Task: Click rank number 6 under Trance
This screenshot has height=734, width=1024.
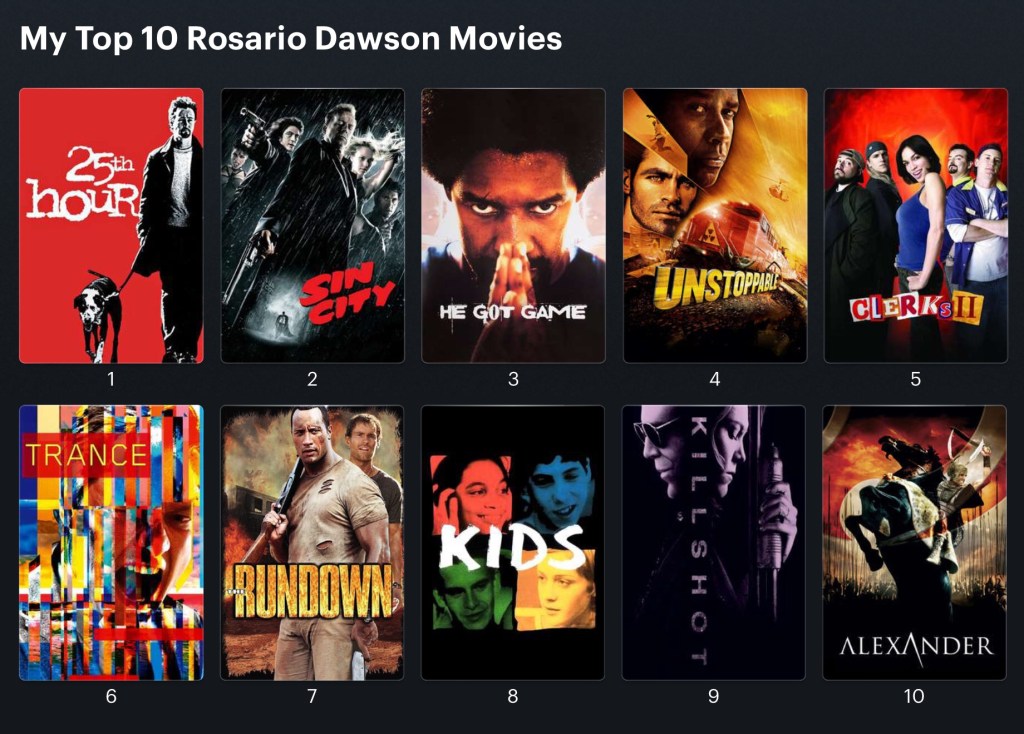Action: click(111, 696)
